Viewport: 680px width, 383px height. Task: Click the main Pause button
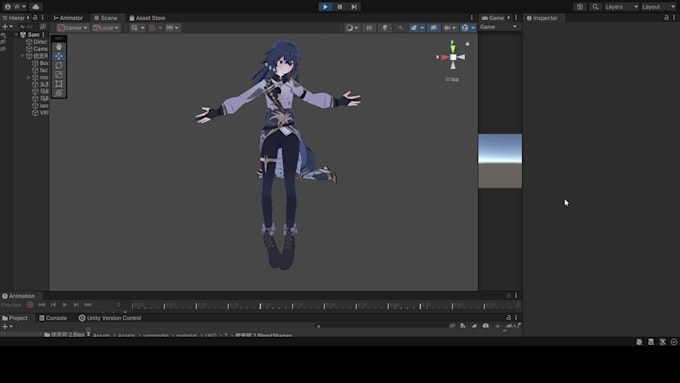pos(340,7)
